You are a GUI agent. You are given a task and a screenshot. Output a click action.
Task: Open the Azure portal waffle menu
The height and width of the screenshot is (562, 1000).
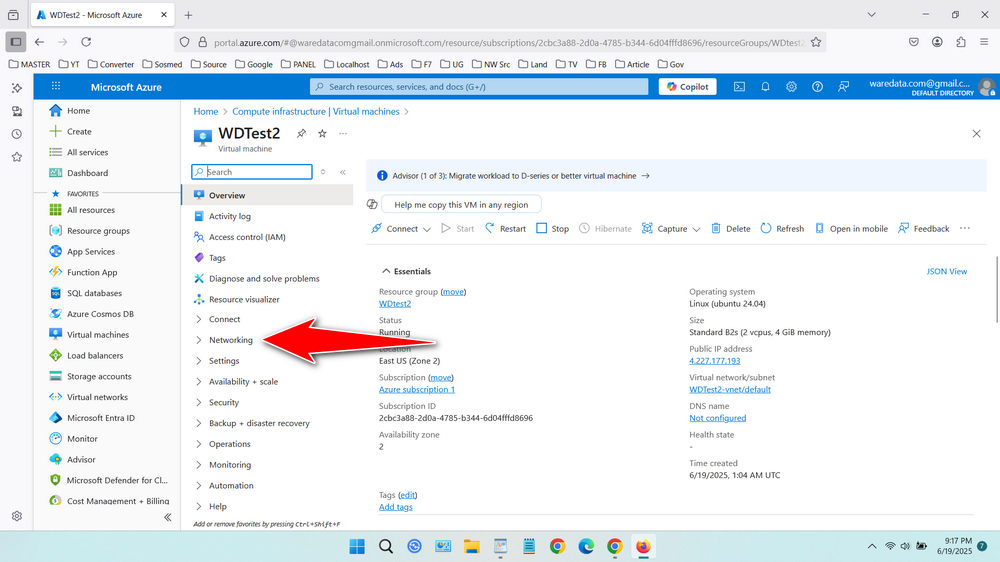tap(56, 86)
